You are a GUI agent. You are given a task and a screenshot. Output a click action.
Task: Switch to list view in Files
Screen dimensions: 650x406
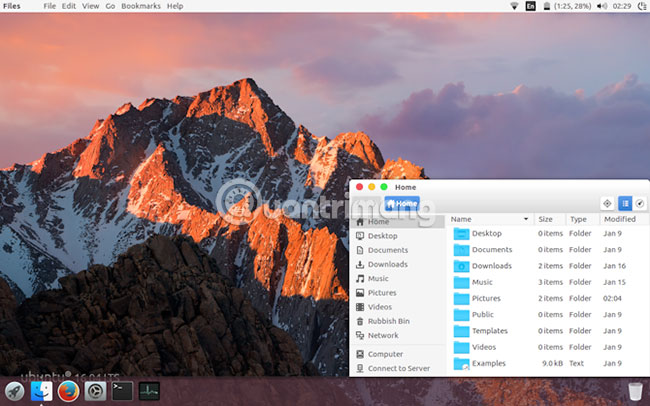(624, 203)
